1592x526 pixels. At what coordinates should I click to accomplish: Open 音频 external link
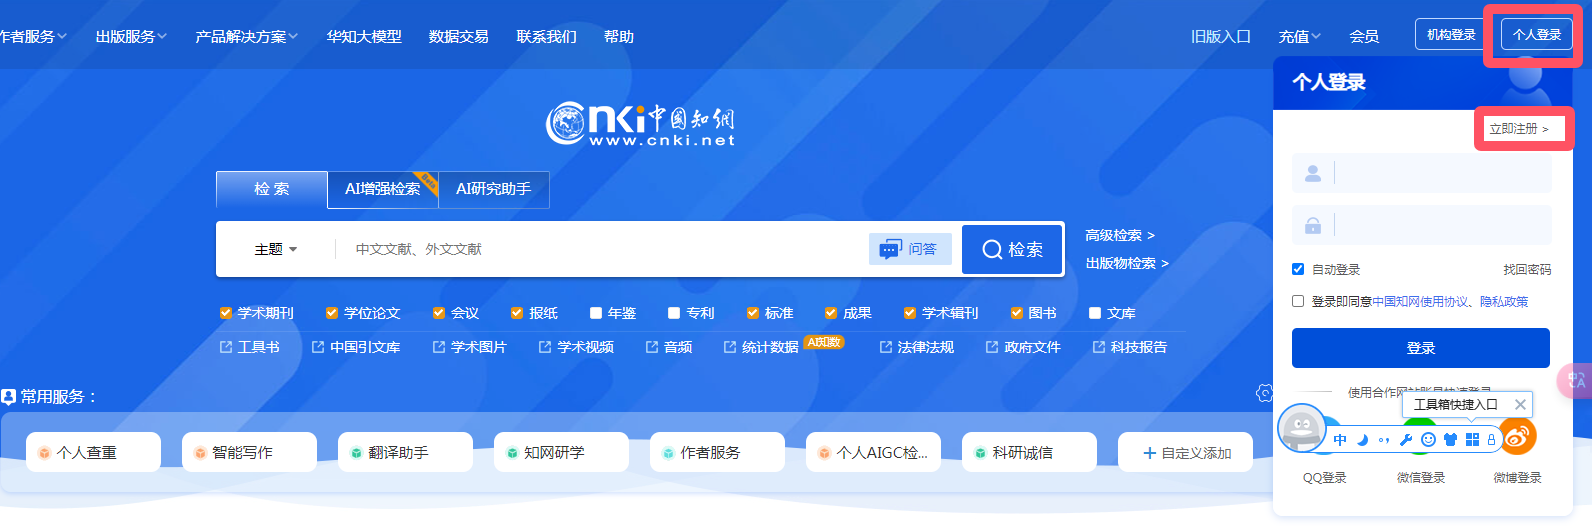(x=669, y=347)
